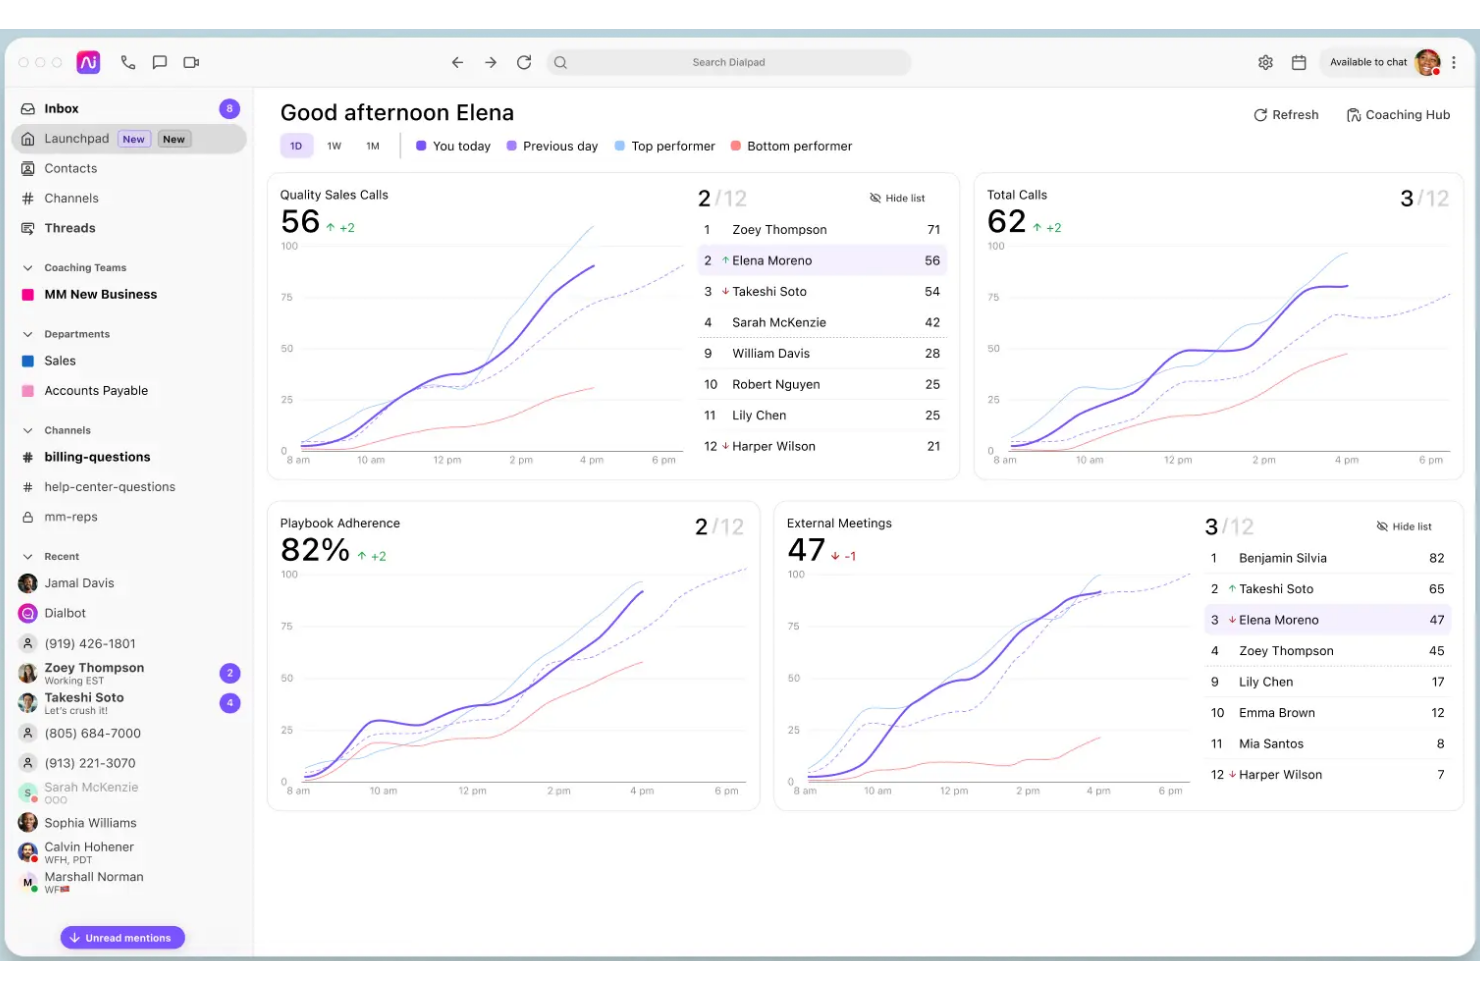Toggle the Previous day legend in the chart
The height and width of the screenshot is (987, 1480).
[x=551, y=146]
